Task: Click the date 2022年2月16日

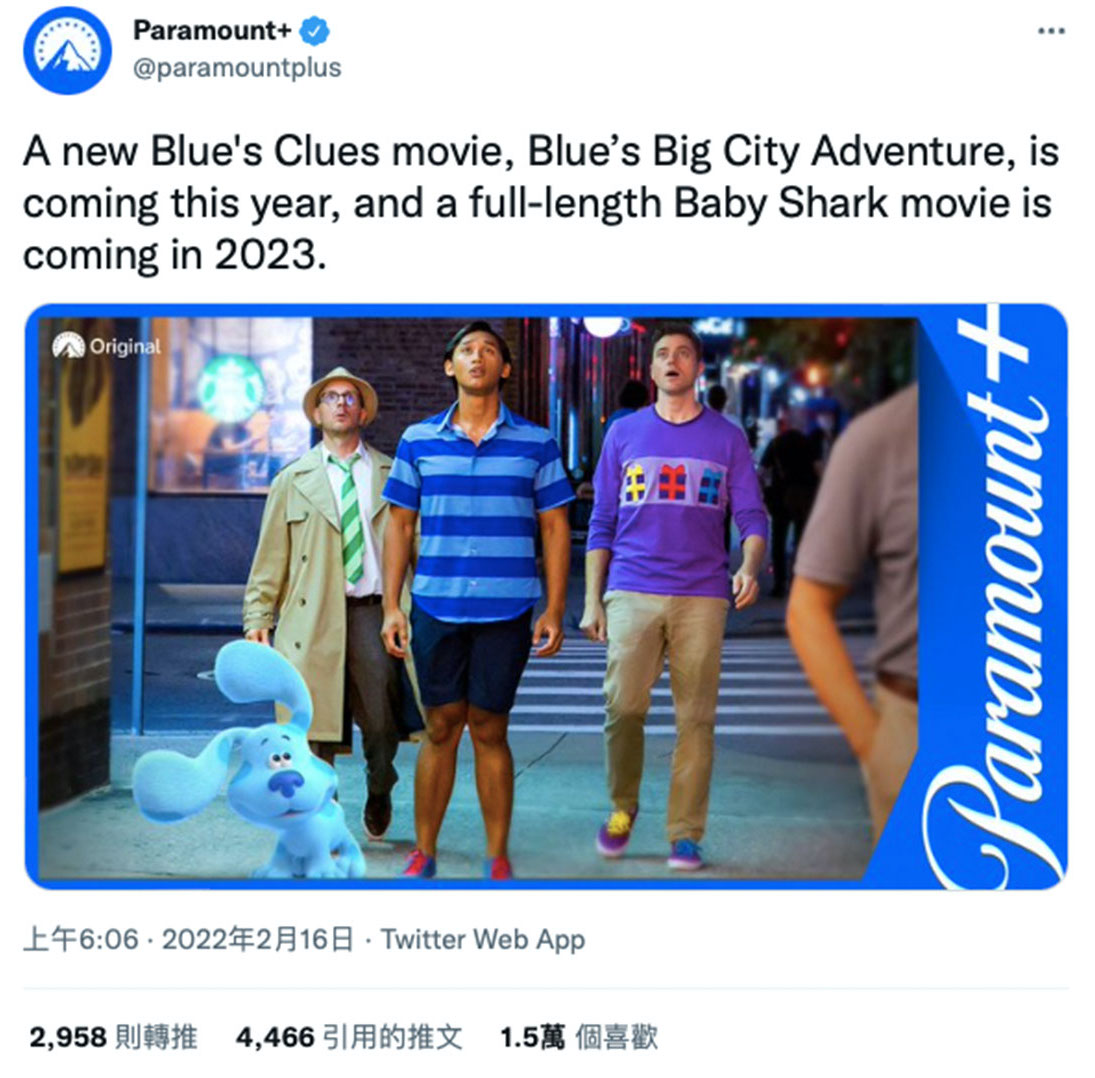Action: [258, 940]
